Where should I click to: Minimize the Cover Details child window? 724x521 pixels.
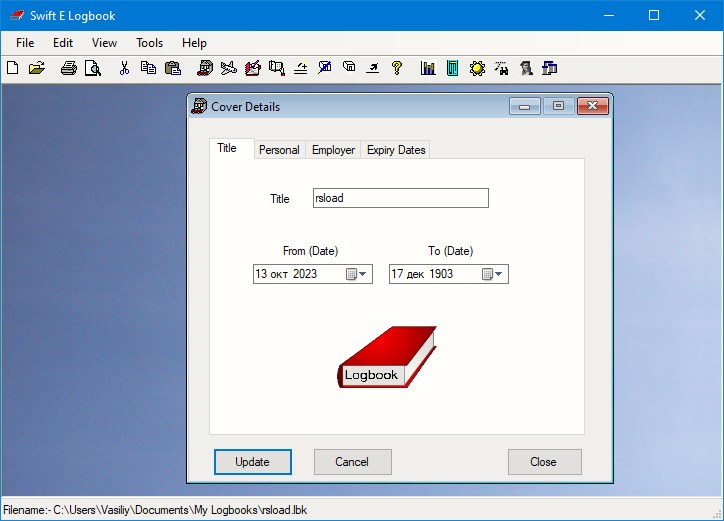click(525, 106)
